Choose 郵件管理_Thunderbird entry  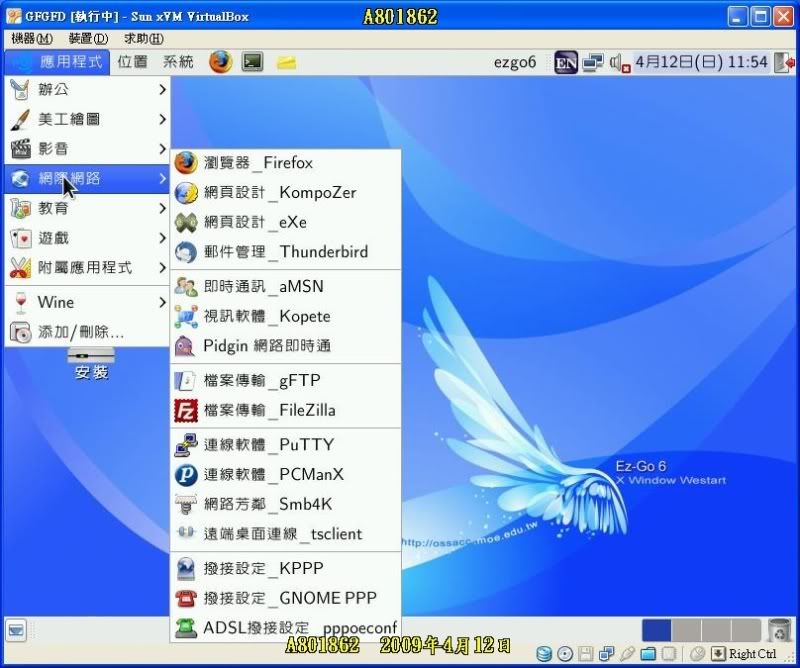(285, 252)
